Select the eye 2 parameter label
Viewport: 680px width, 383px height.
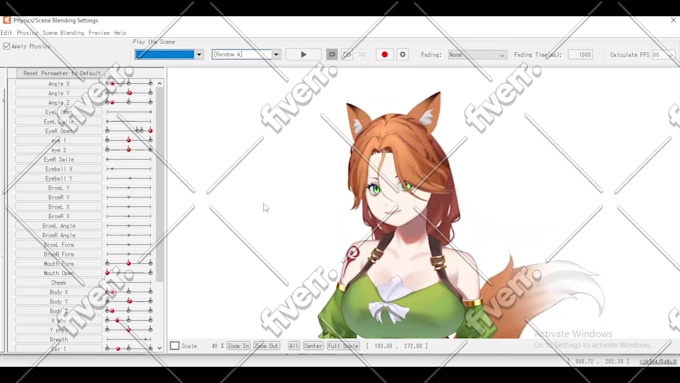tap(59, 150)
